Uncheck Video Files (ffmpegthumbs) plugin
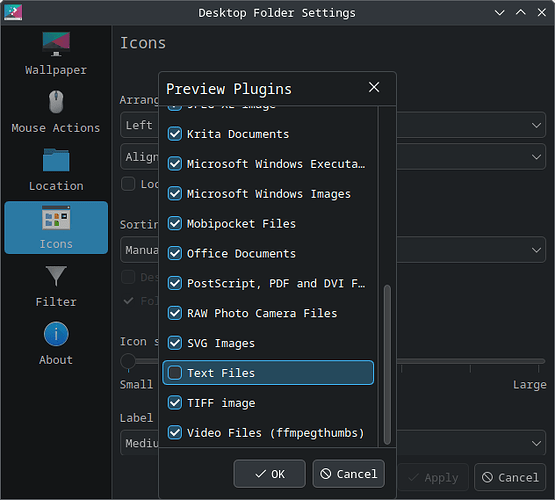Image resolution: width=555 pixels, height=500 pixels. pyautogui.click(x=175, y=432)
